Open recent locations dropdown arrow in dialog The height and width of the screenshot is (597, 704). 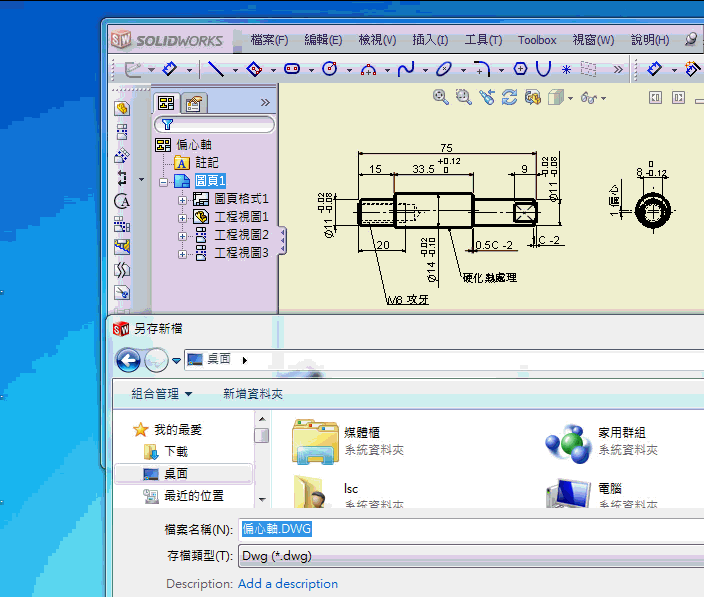click(x=176, y=360)
